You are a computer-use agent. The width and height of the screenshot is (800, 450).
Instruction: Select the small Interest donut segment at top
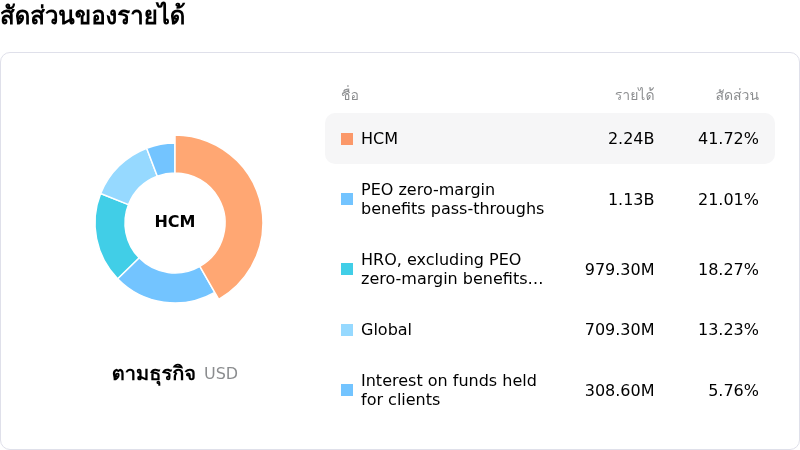163,158
